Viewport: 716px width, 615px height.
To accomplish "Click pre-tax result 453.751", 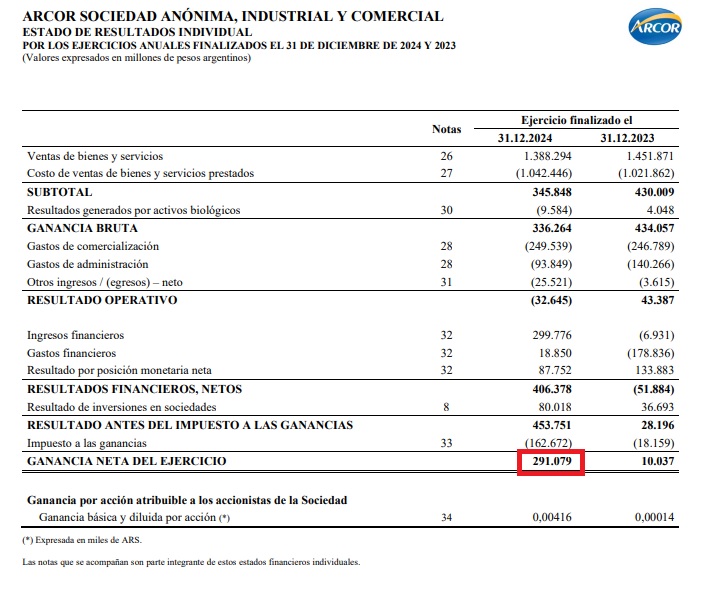I will tap(552, 426).
